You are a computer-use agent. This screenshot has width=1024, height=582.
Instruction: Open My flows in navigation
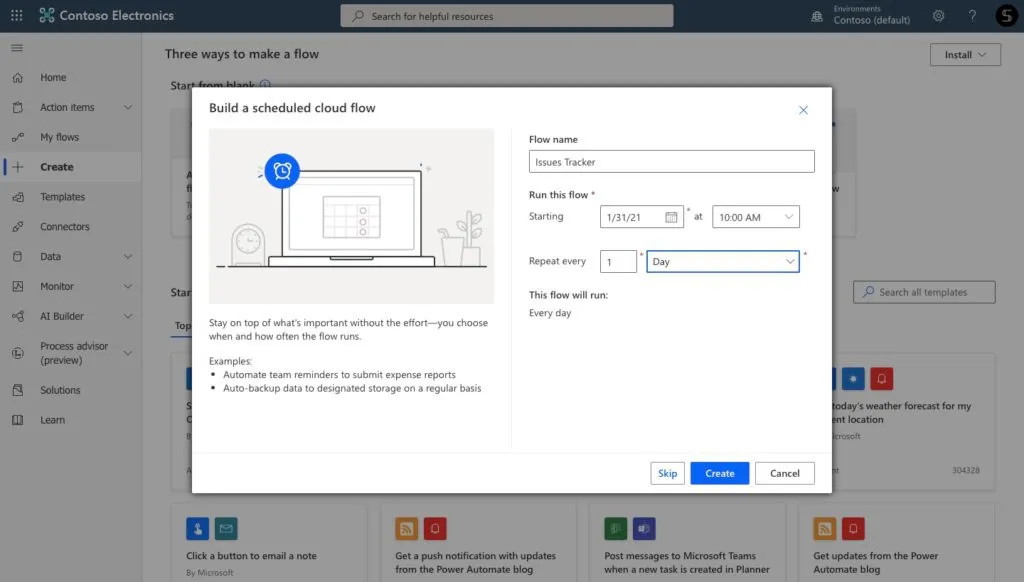click(59, 137)
